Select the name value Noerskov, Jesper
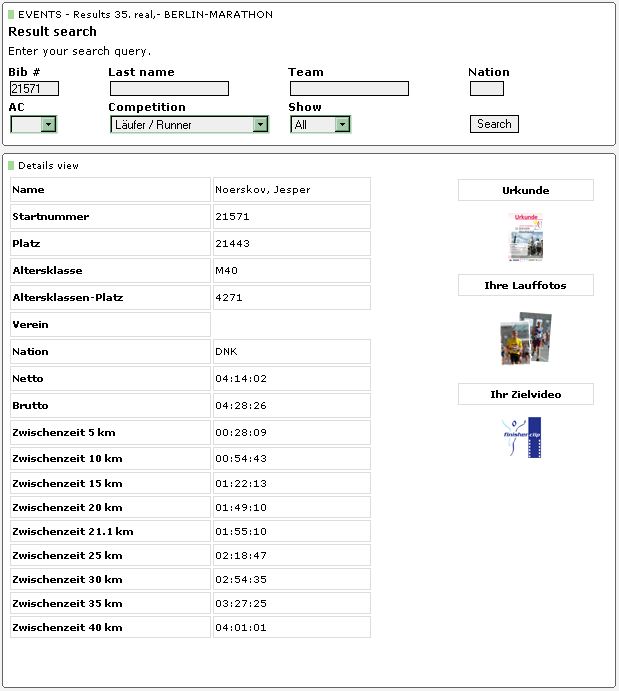 click(263, 189)
